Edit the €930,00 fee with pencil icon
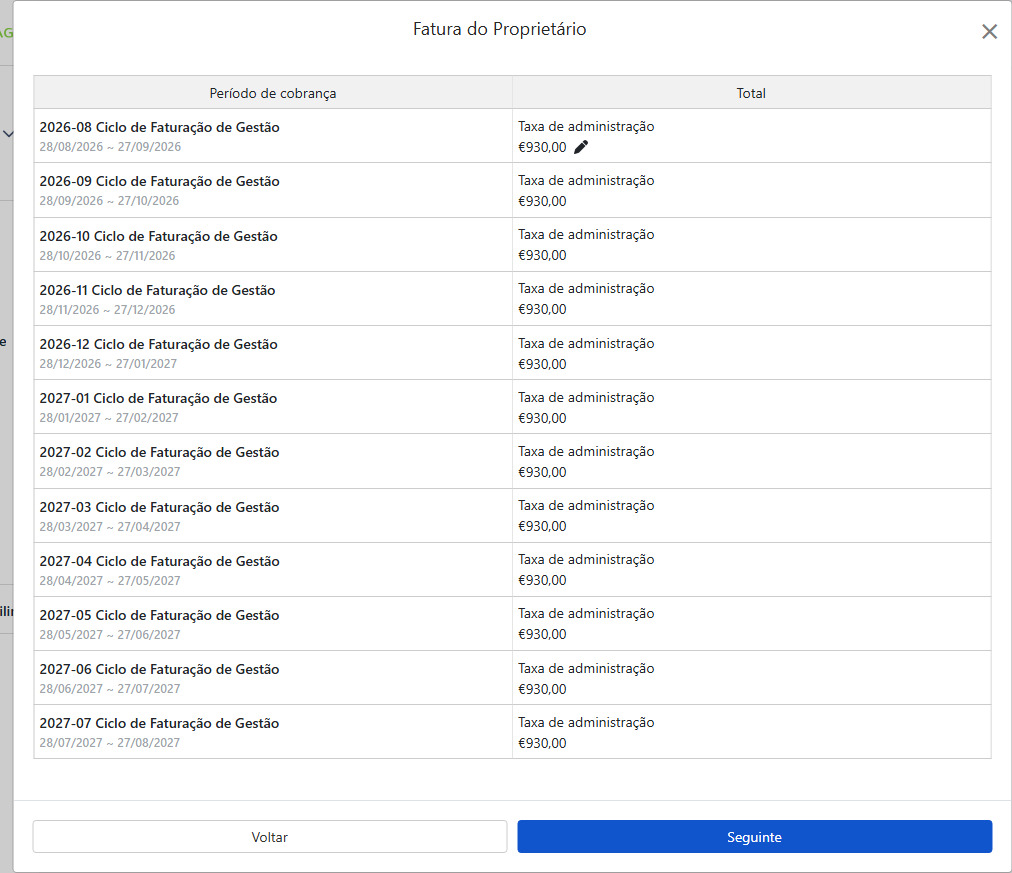Screen dimensions: 1012x873 point(581,147)
